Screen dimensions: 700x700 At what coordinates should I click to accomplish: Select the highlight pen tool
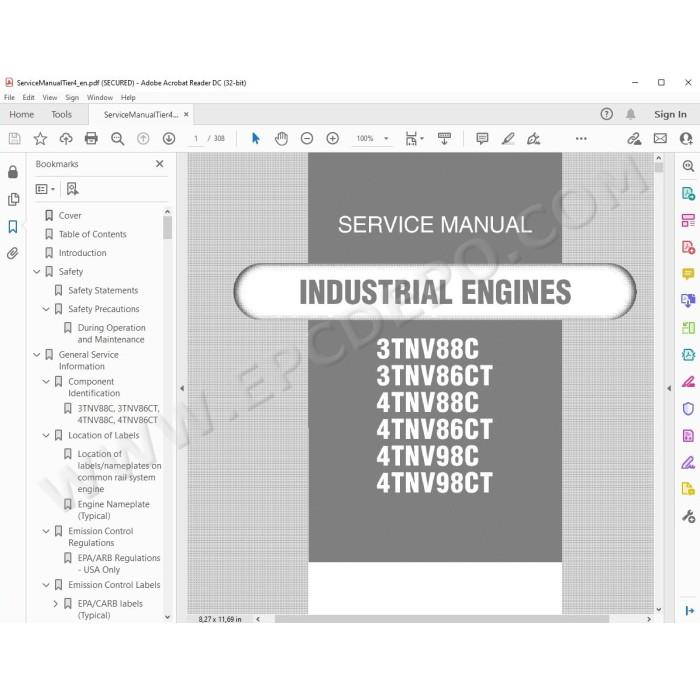click(508, 139)
